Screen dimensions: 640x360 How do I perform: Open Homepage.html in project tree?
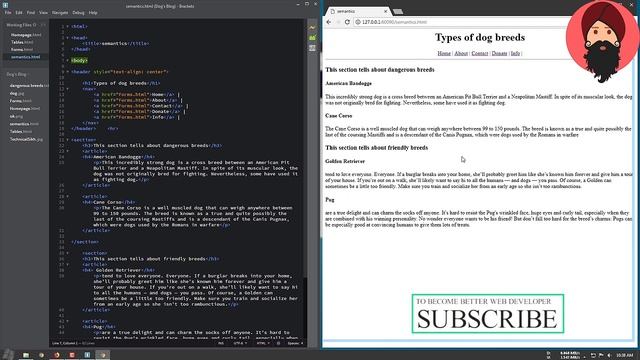point(25,109)
